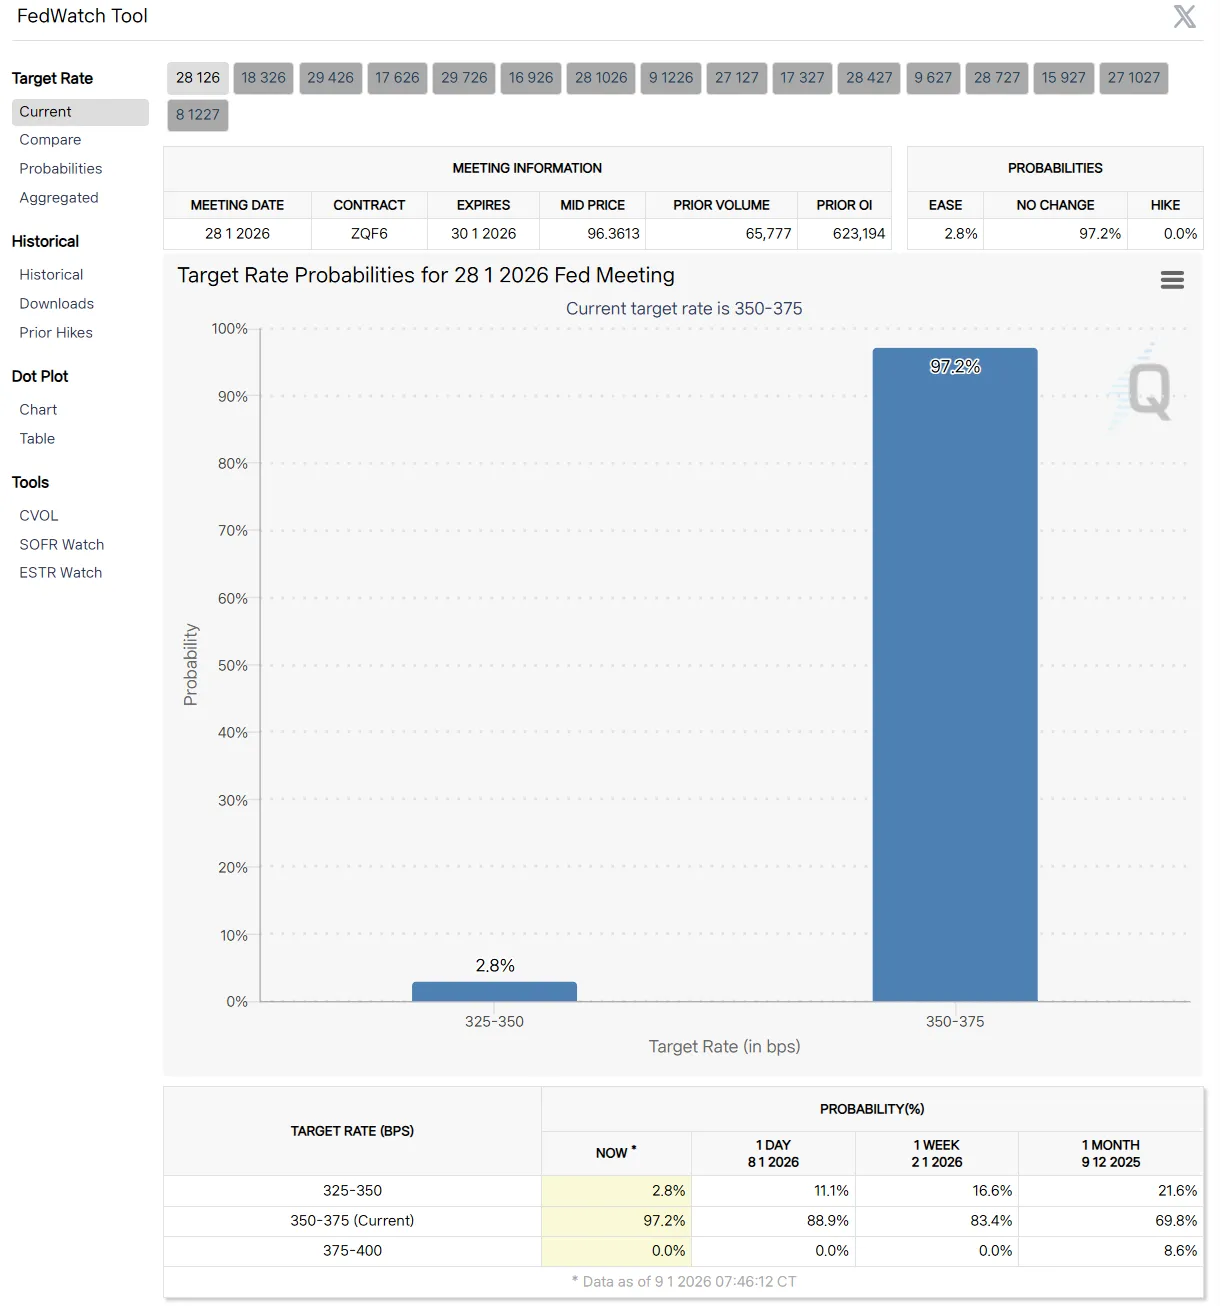The image size is (1220, 1306).
Task: Launch the CVOL tool
Action: 39,516
